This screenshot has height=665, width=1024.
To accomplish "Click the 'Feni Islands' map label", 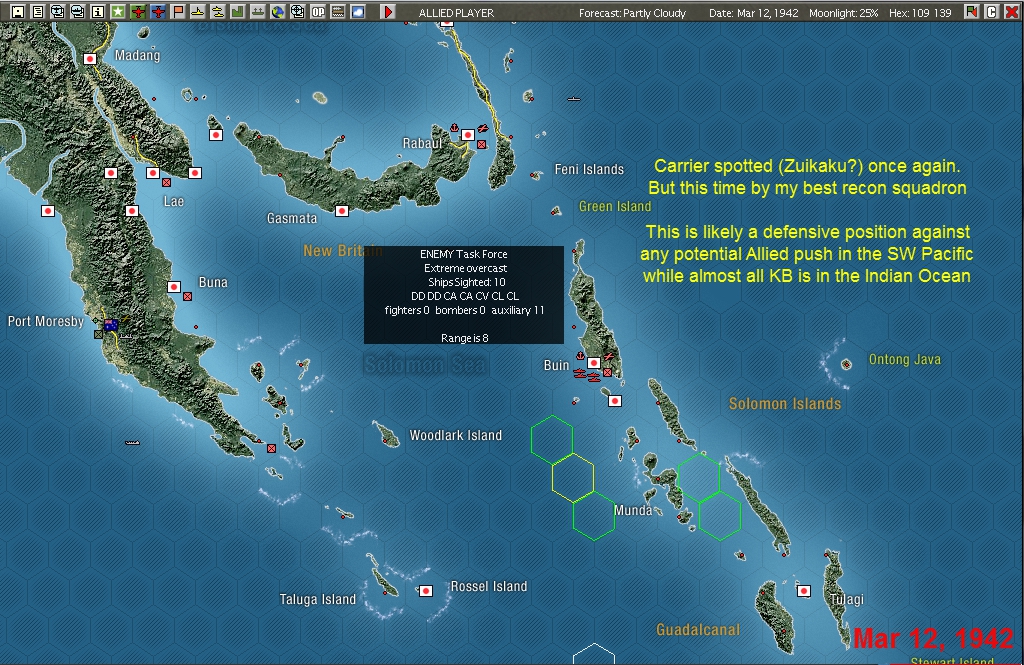I will [x=589, y=169].
